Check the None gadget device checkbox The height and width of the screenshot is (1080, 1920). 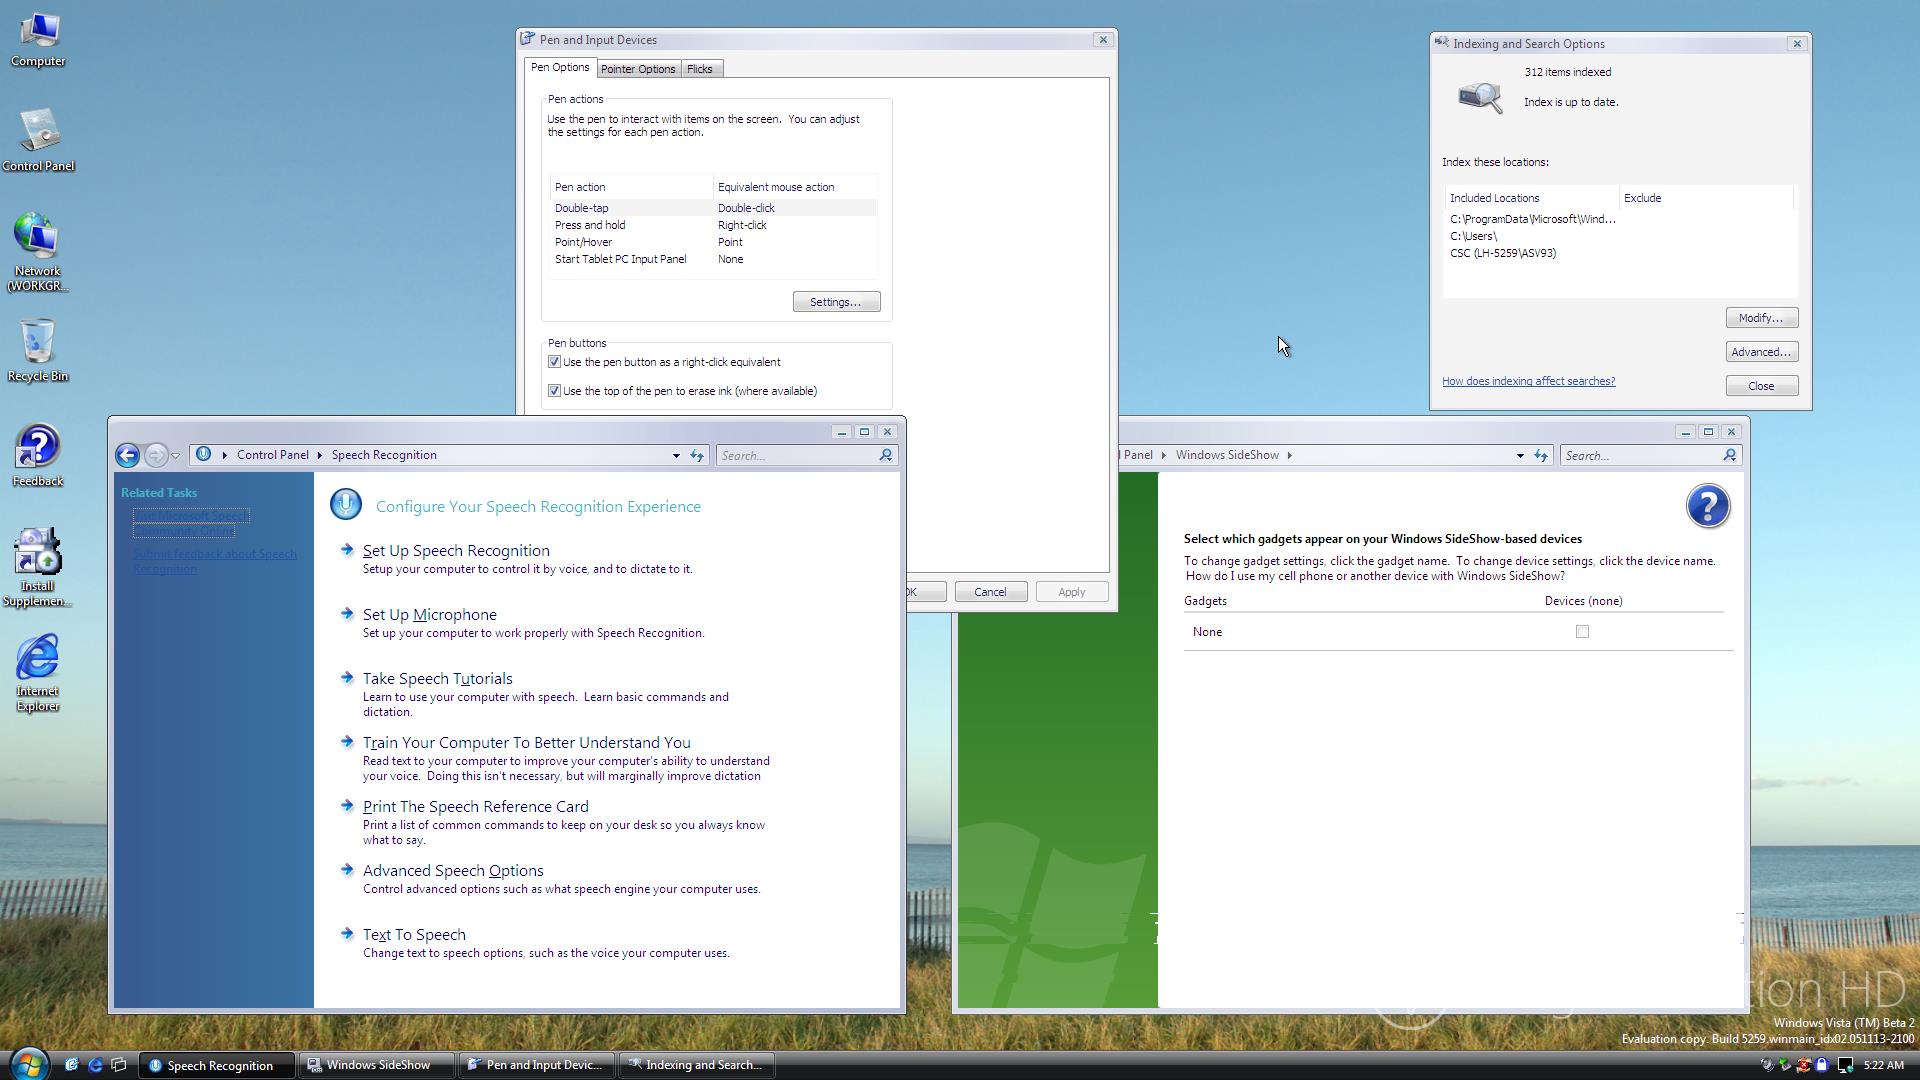pyautogui.click(x=1582, y=632)
